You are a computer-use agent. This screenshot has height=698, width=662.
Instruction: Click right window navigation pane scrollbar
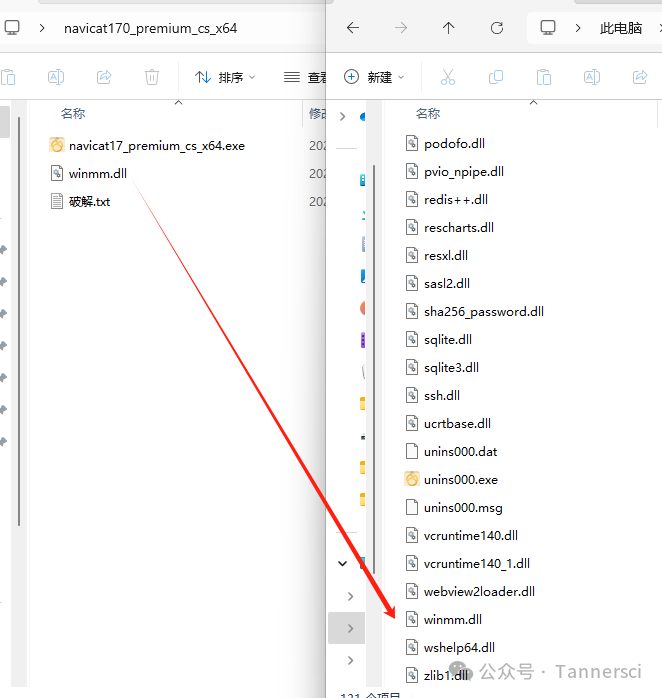click(x=374, y=369)
